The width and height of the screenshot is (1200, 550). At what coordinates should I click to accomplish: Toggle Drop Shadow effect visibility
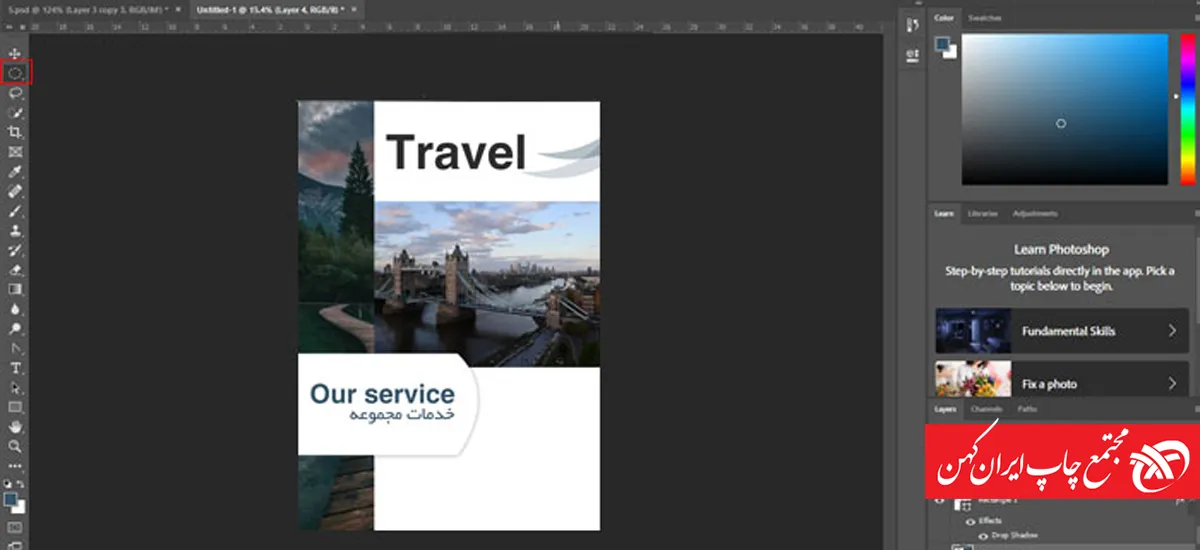coord(981,535)
